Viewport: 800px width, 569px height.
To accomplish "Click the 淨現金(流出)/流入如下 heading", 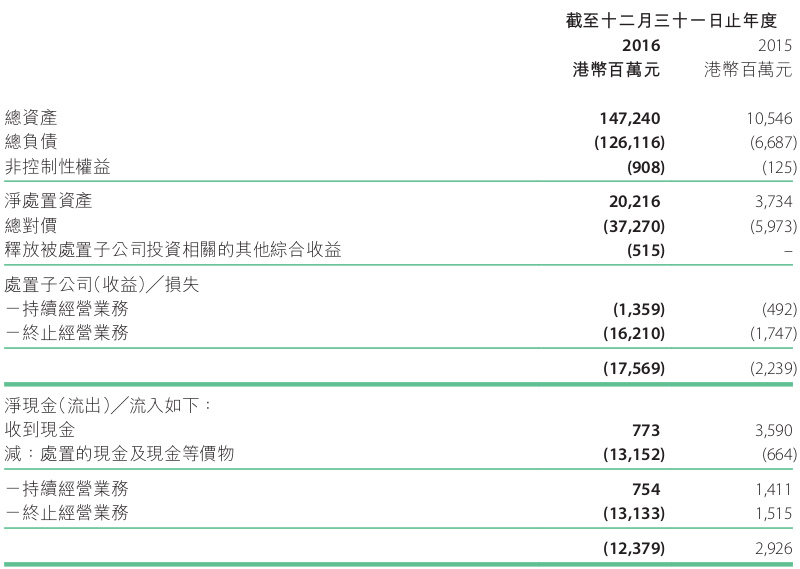I will tap(108, 405).
